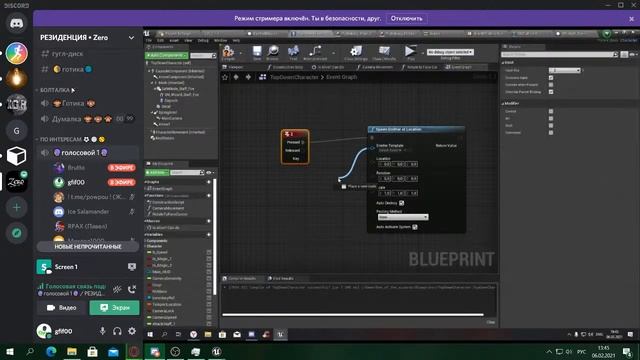640x360 pixels.
Task: Click the Compile blueprint toolbar icon
Action: tap(228, 52)
